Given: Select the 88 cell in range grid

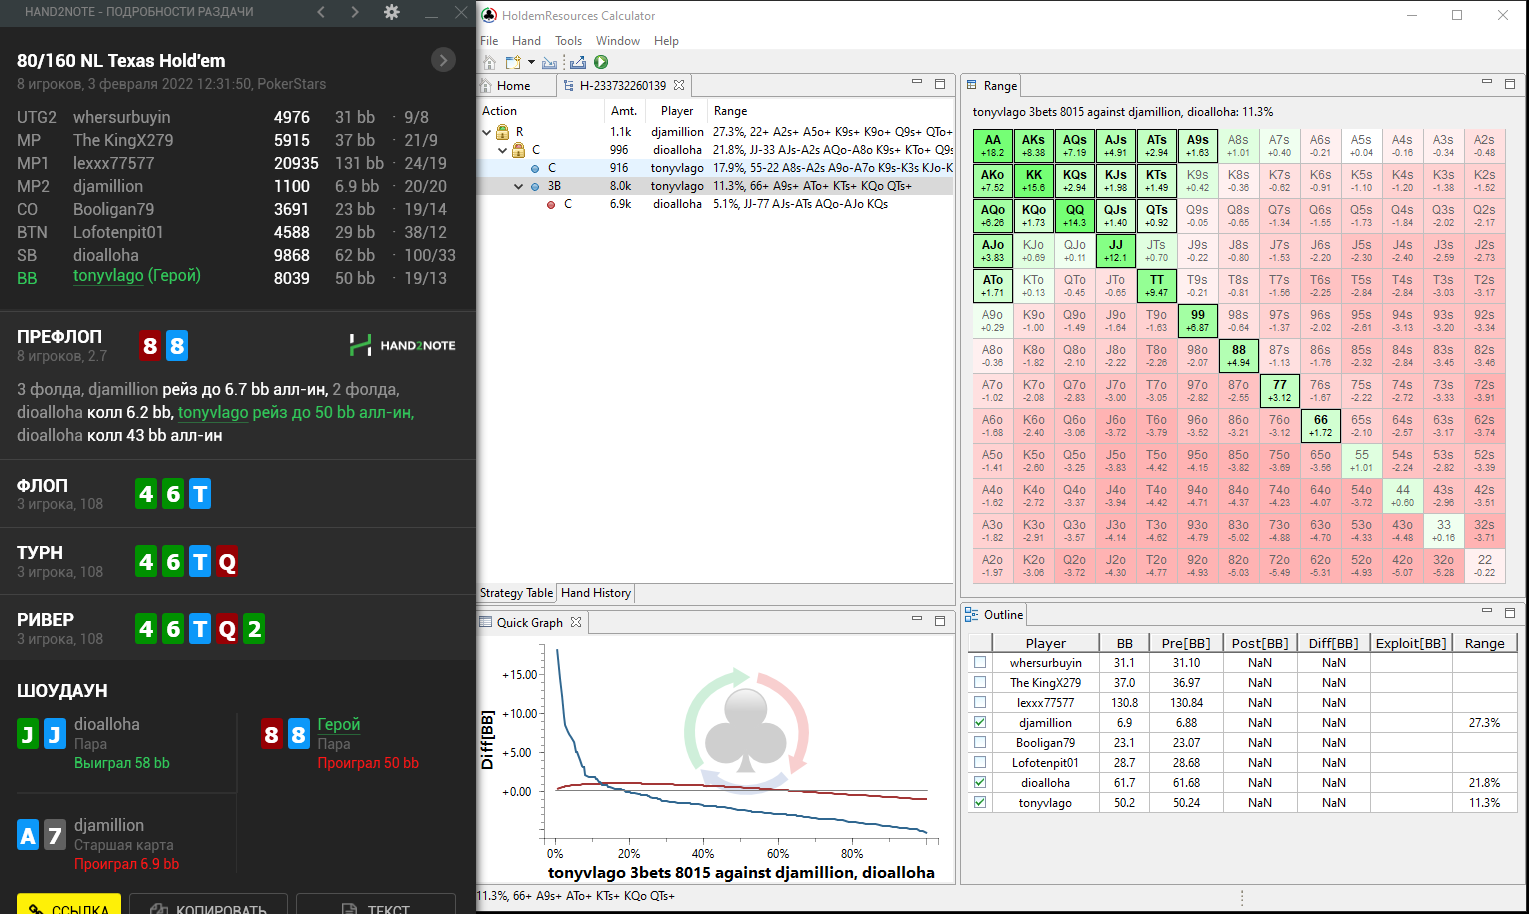Looking at the screenshot, I should [x=1239, y=356].
